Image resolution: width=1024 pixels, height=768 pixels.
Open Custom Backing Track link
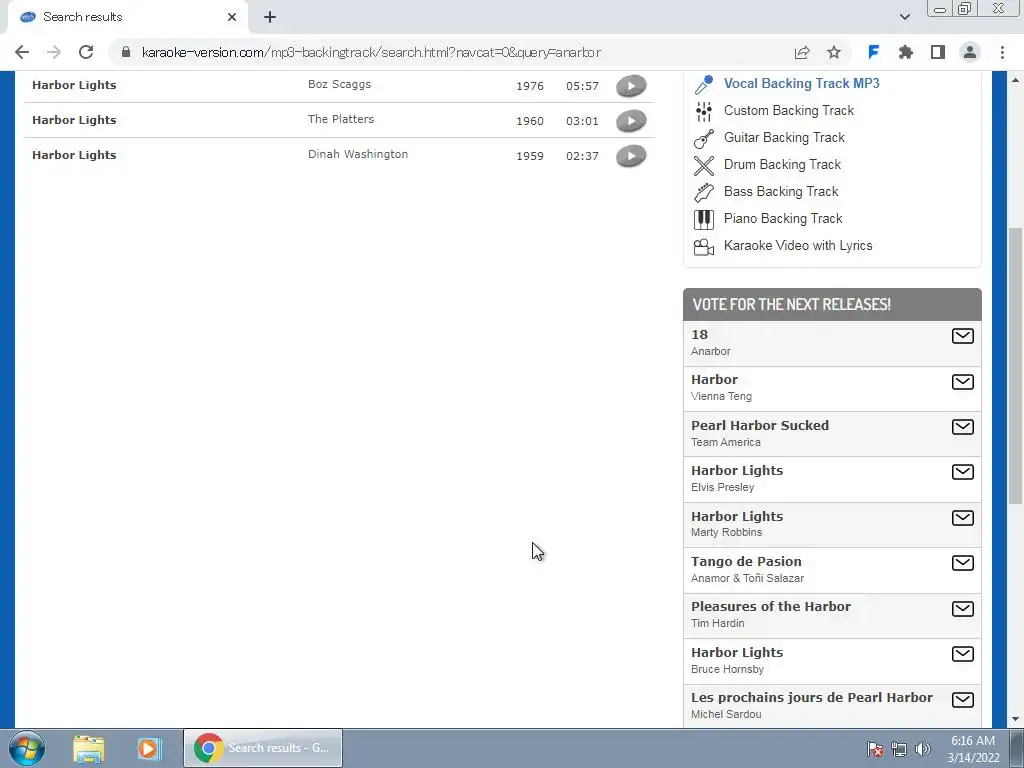coord(789,110)
